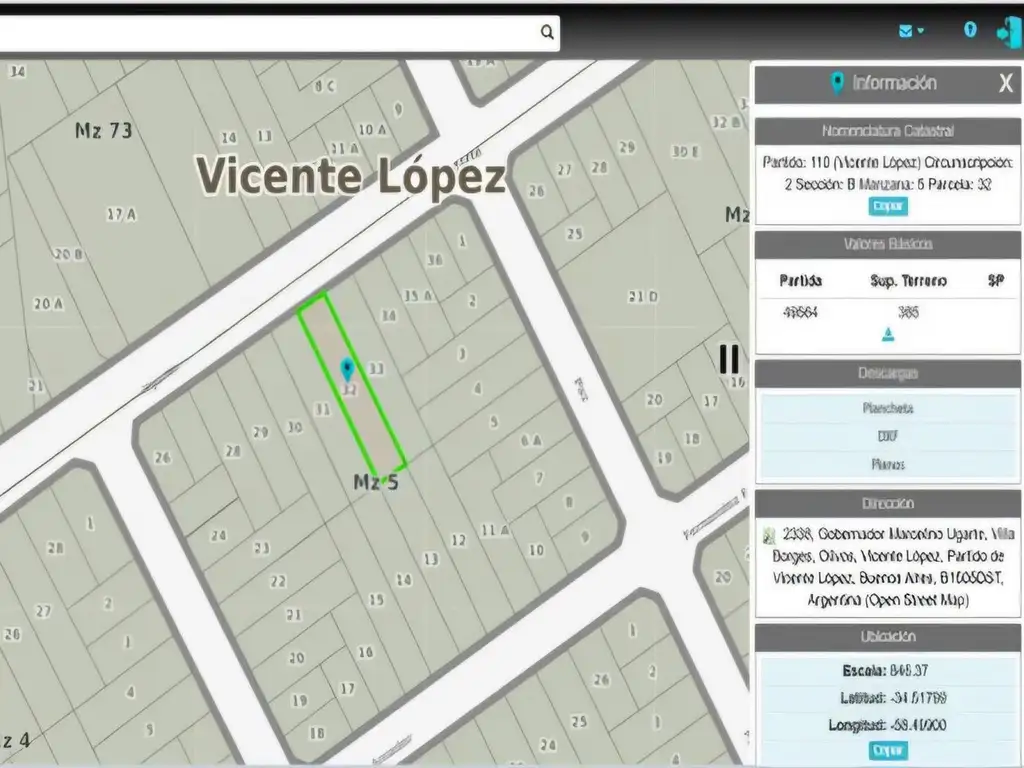Viewport: 1024px width, 768px height.
Task: Open the envelope messages dropdown
Action: [910, 31]
